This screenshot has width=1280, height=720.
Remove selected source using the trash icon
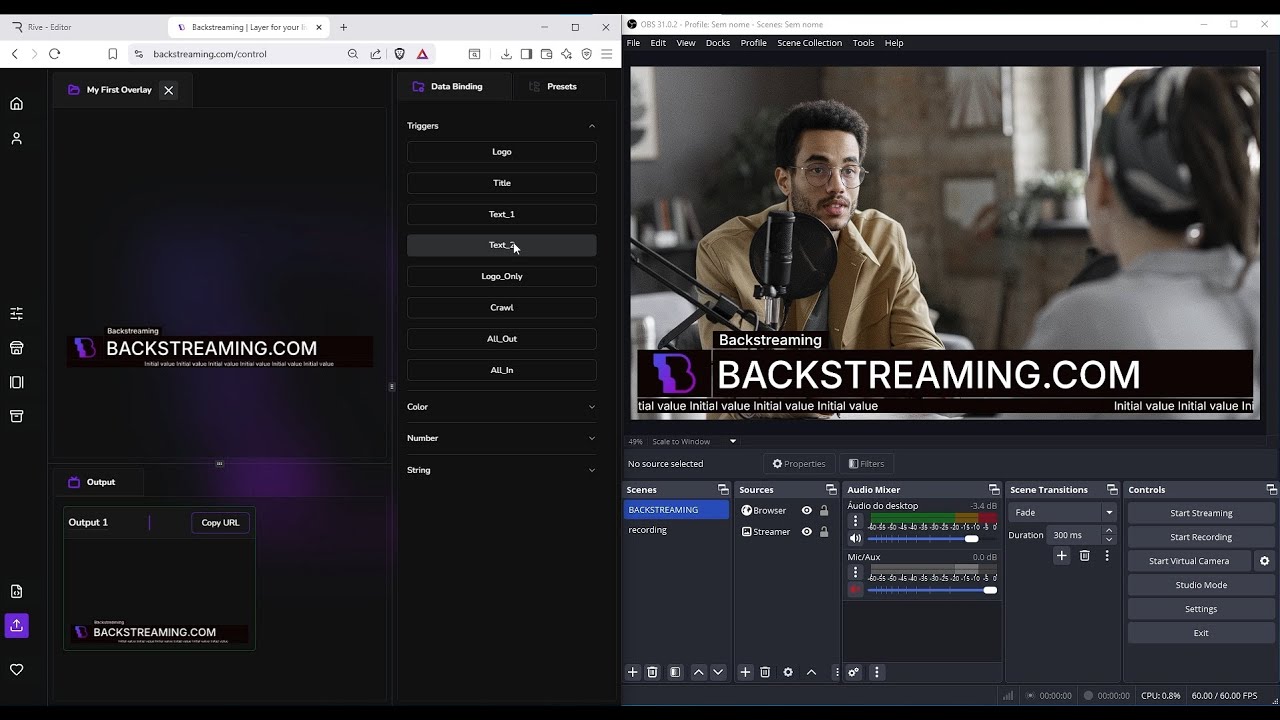coord(765,672)
